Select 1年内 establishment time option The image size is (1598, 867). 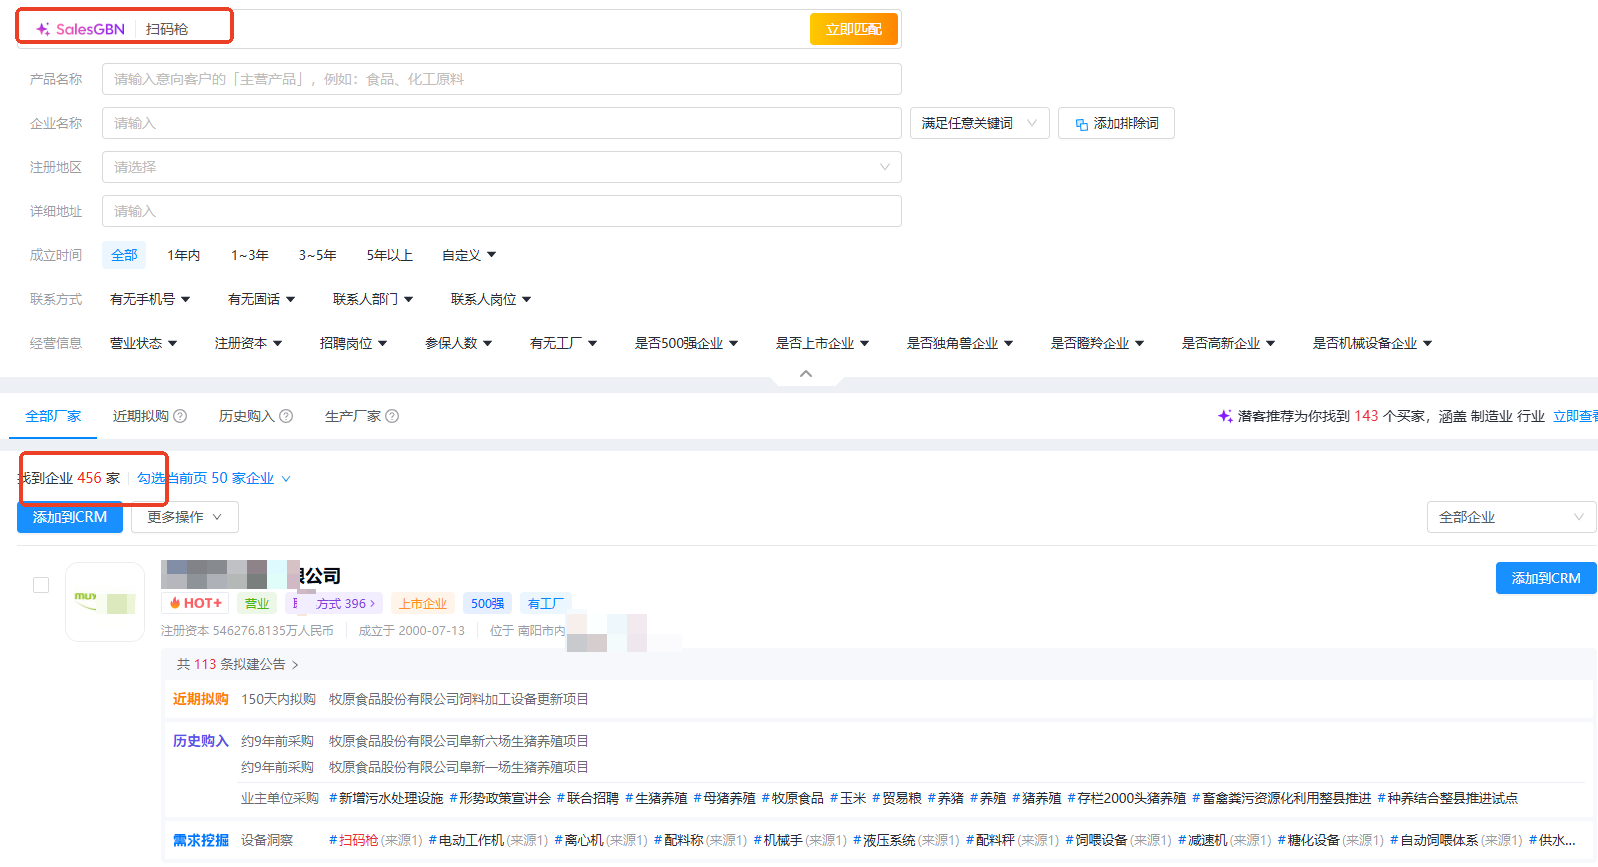[183, 255]
